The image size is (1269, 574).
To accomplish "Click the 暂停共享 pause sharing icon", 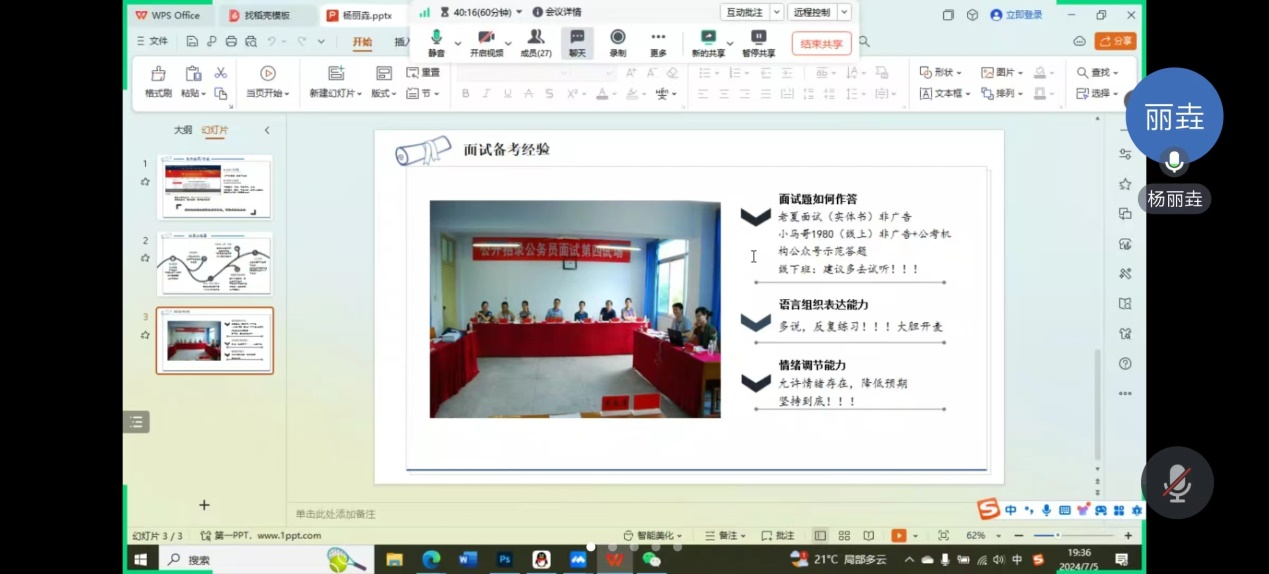I will 758,38.
